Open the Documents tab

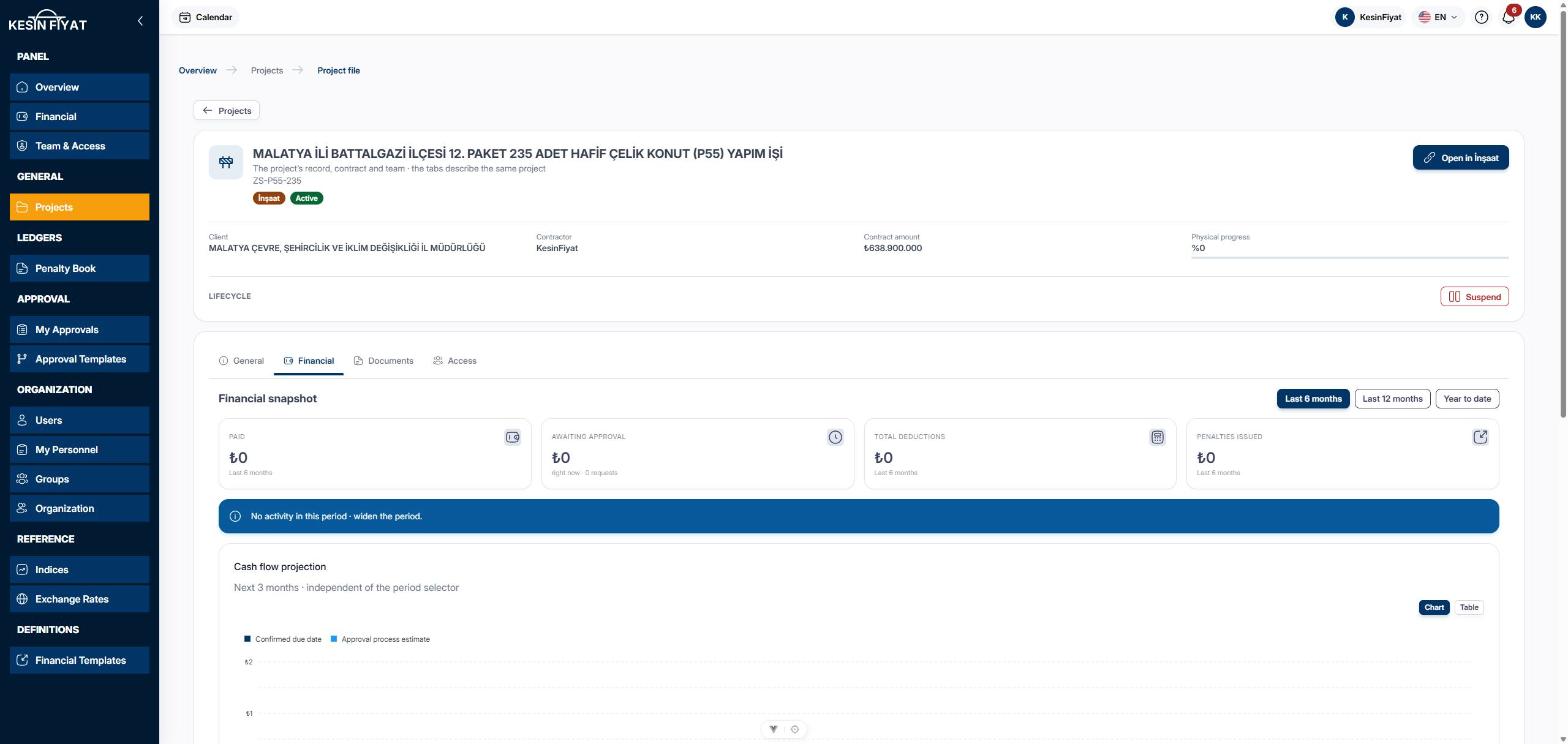(384, 361)
